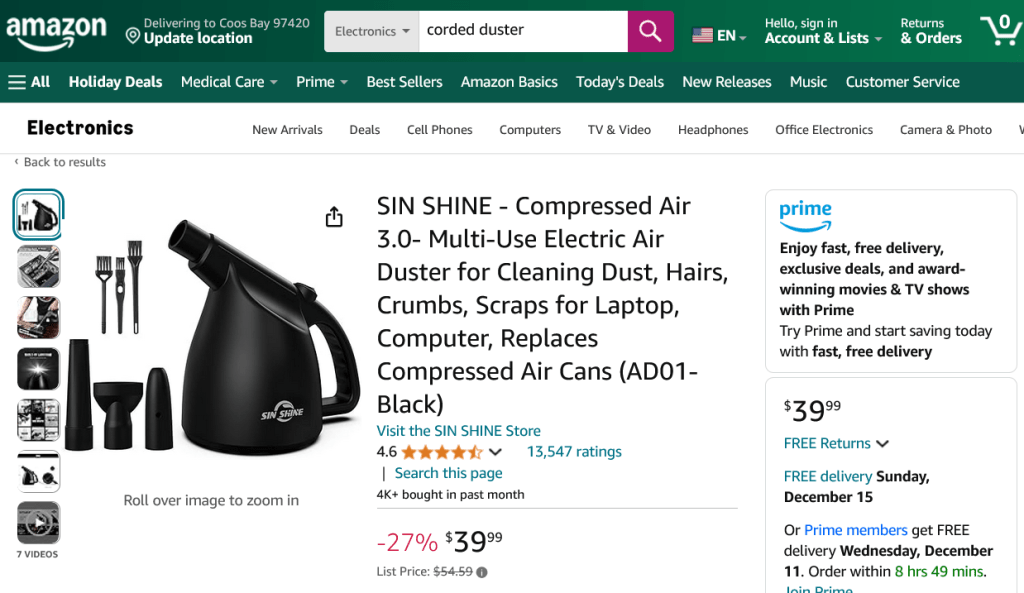Visit the SIN SHINE Store link
Viewport: 1024px width, 593px height.
tap(458, 430)
